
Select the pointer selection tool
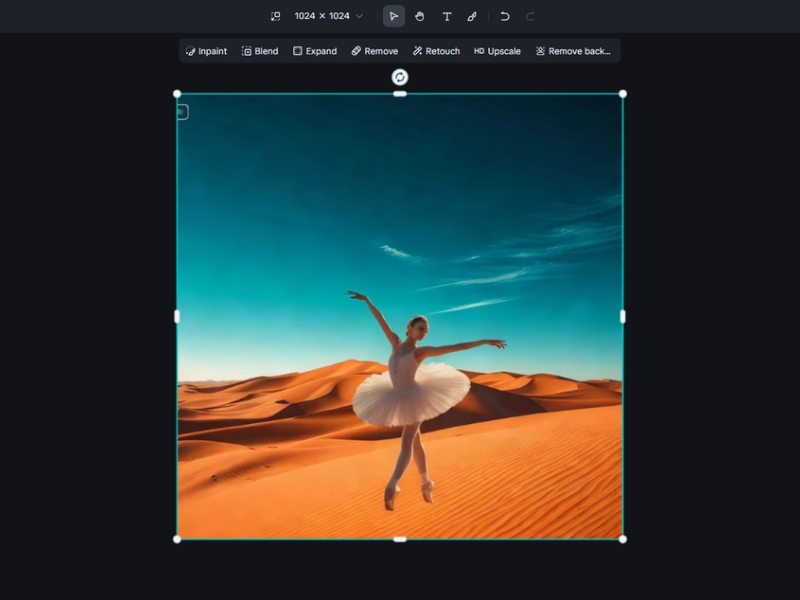click(x=394, y=16)
